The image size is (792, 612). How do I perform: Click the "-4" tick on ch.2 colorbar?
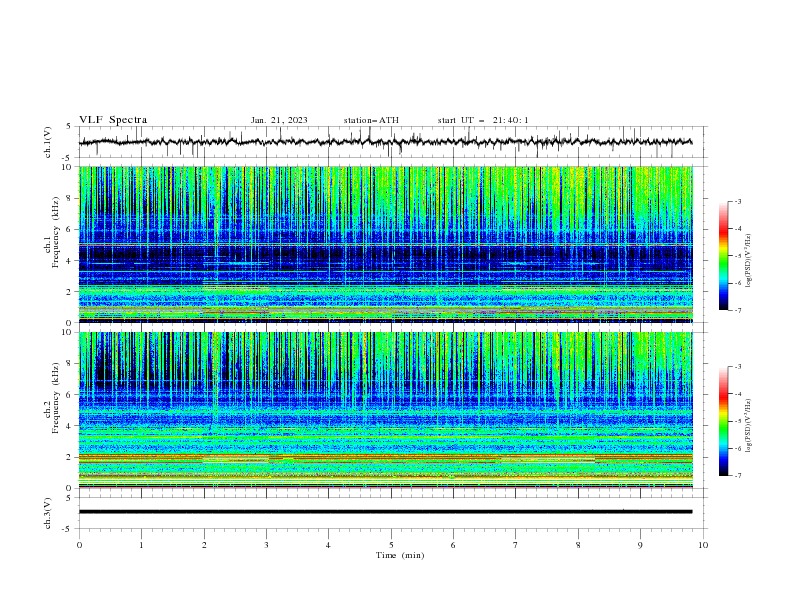click(x=737, y=394)
